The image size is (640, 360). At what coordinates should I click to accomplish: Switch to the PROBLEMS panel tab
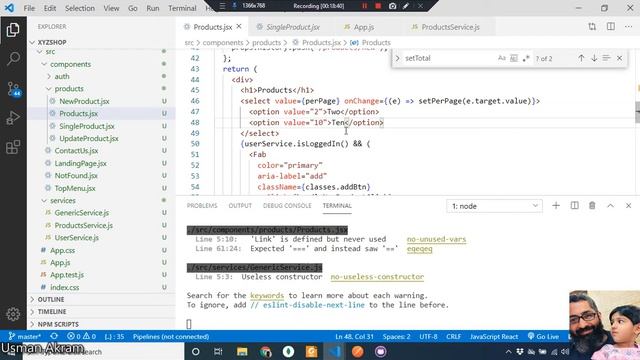(x=202, y=206)
